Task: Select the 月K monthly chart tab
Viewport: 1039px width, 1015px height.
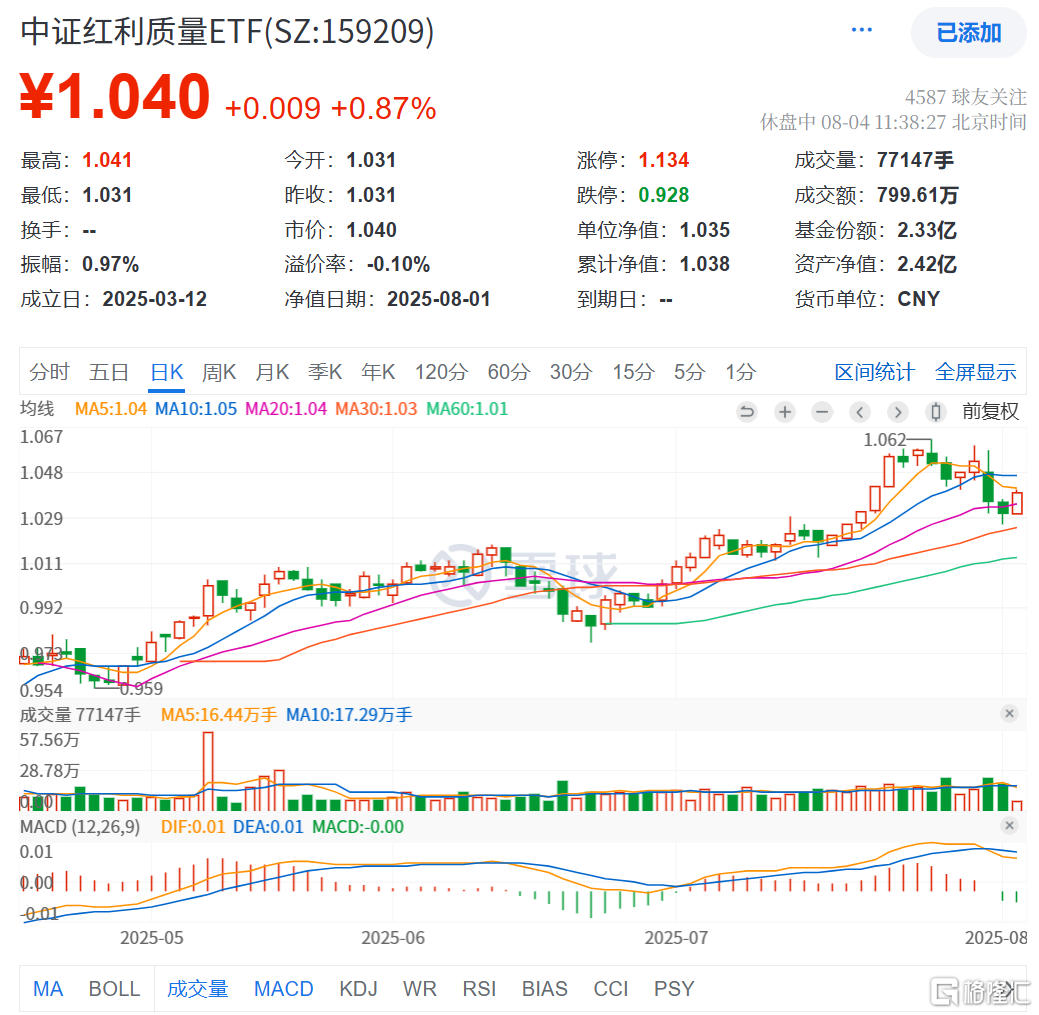Action: point(272,372)
